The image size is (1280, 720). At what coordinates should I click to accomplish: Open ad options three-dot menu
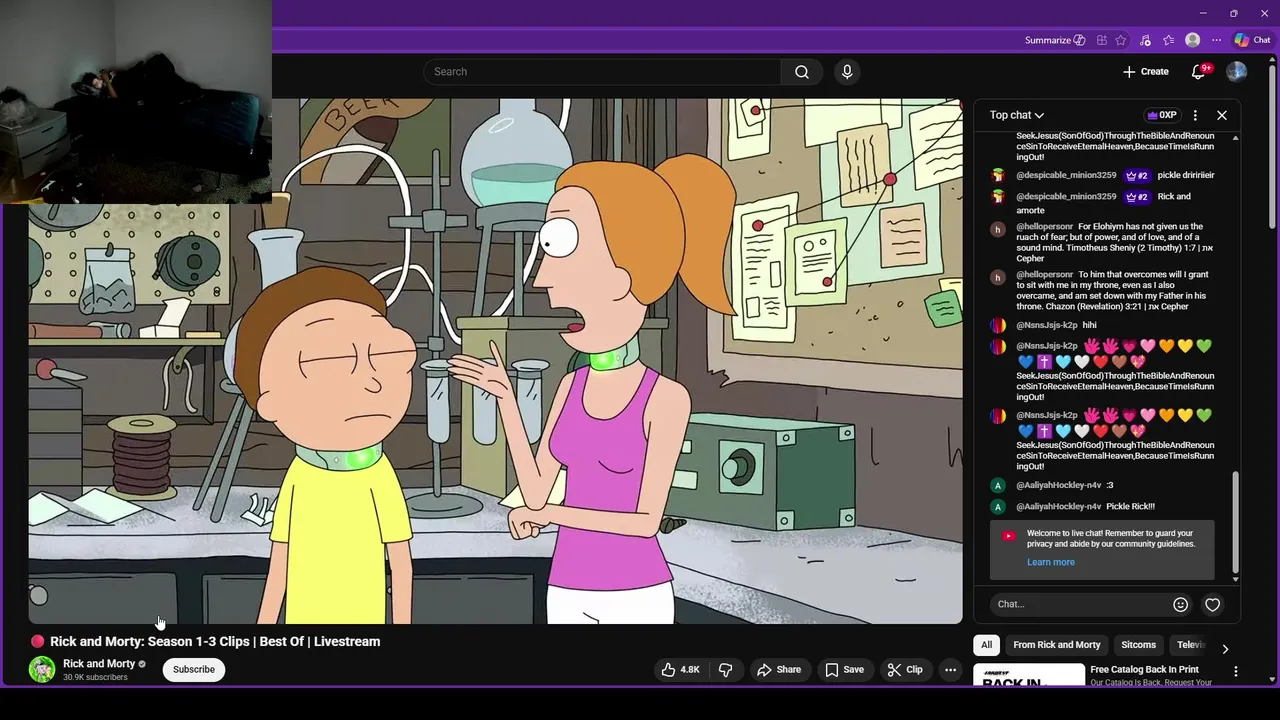pyautogui.click(x=1236, y=672)
